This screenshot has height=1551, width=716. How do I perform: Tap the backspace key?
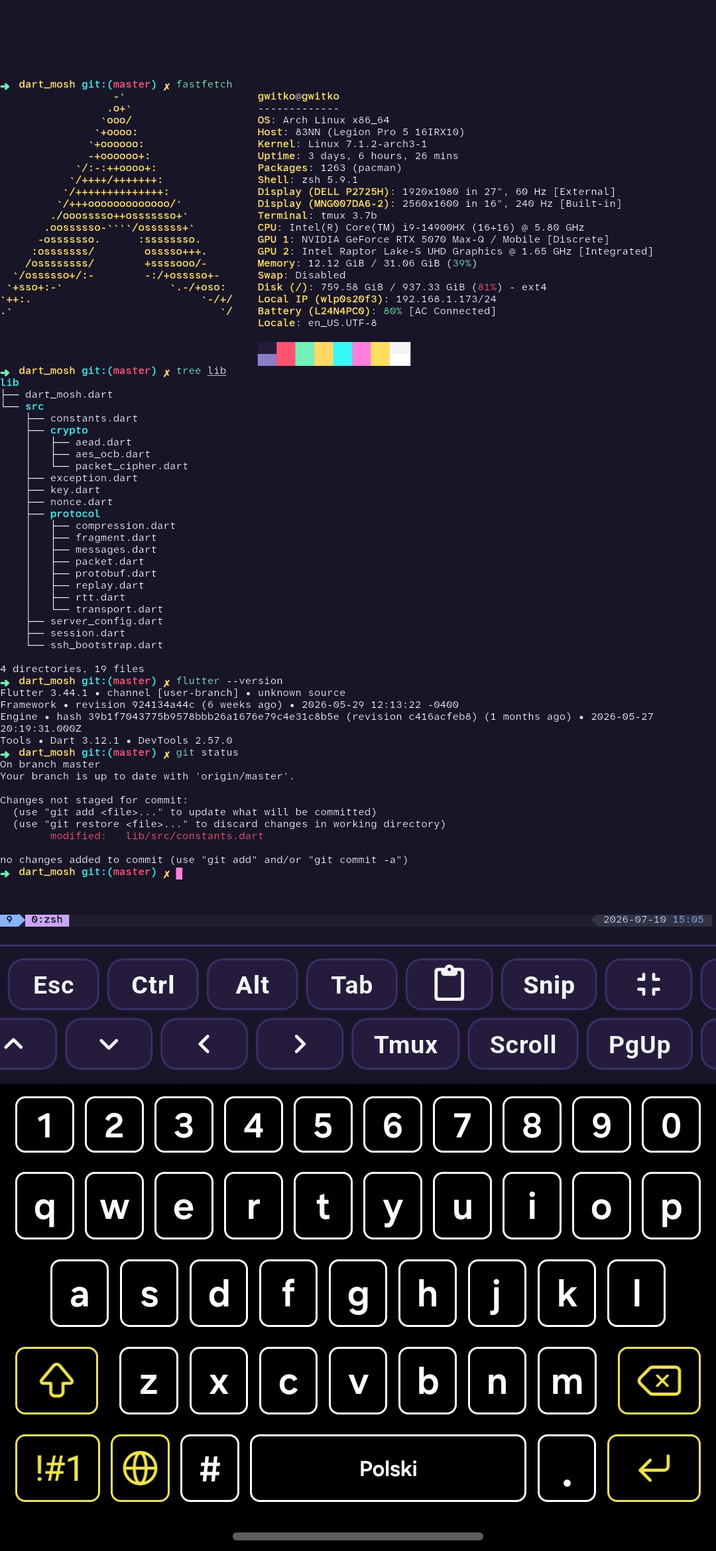pos(659,1381)
